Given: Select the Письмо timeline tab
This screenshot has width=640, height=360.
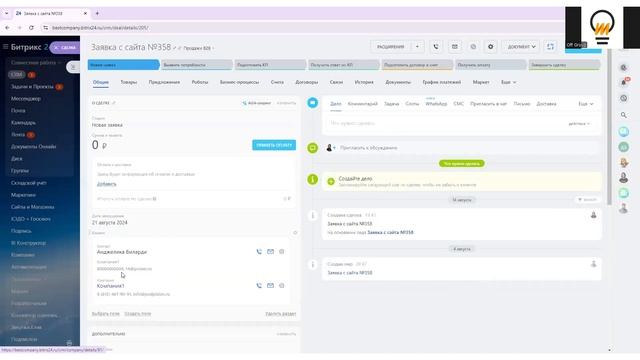Looking at the screenshot, I should tap(521, 104).
